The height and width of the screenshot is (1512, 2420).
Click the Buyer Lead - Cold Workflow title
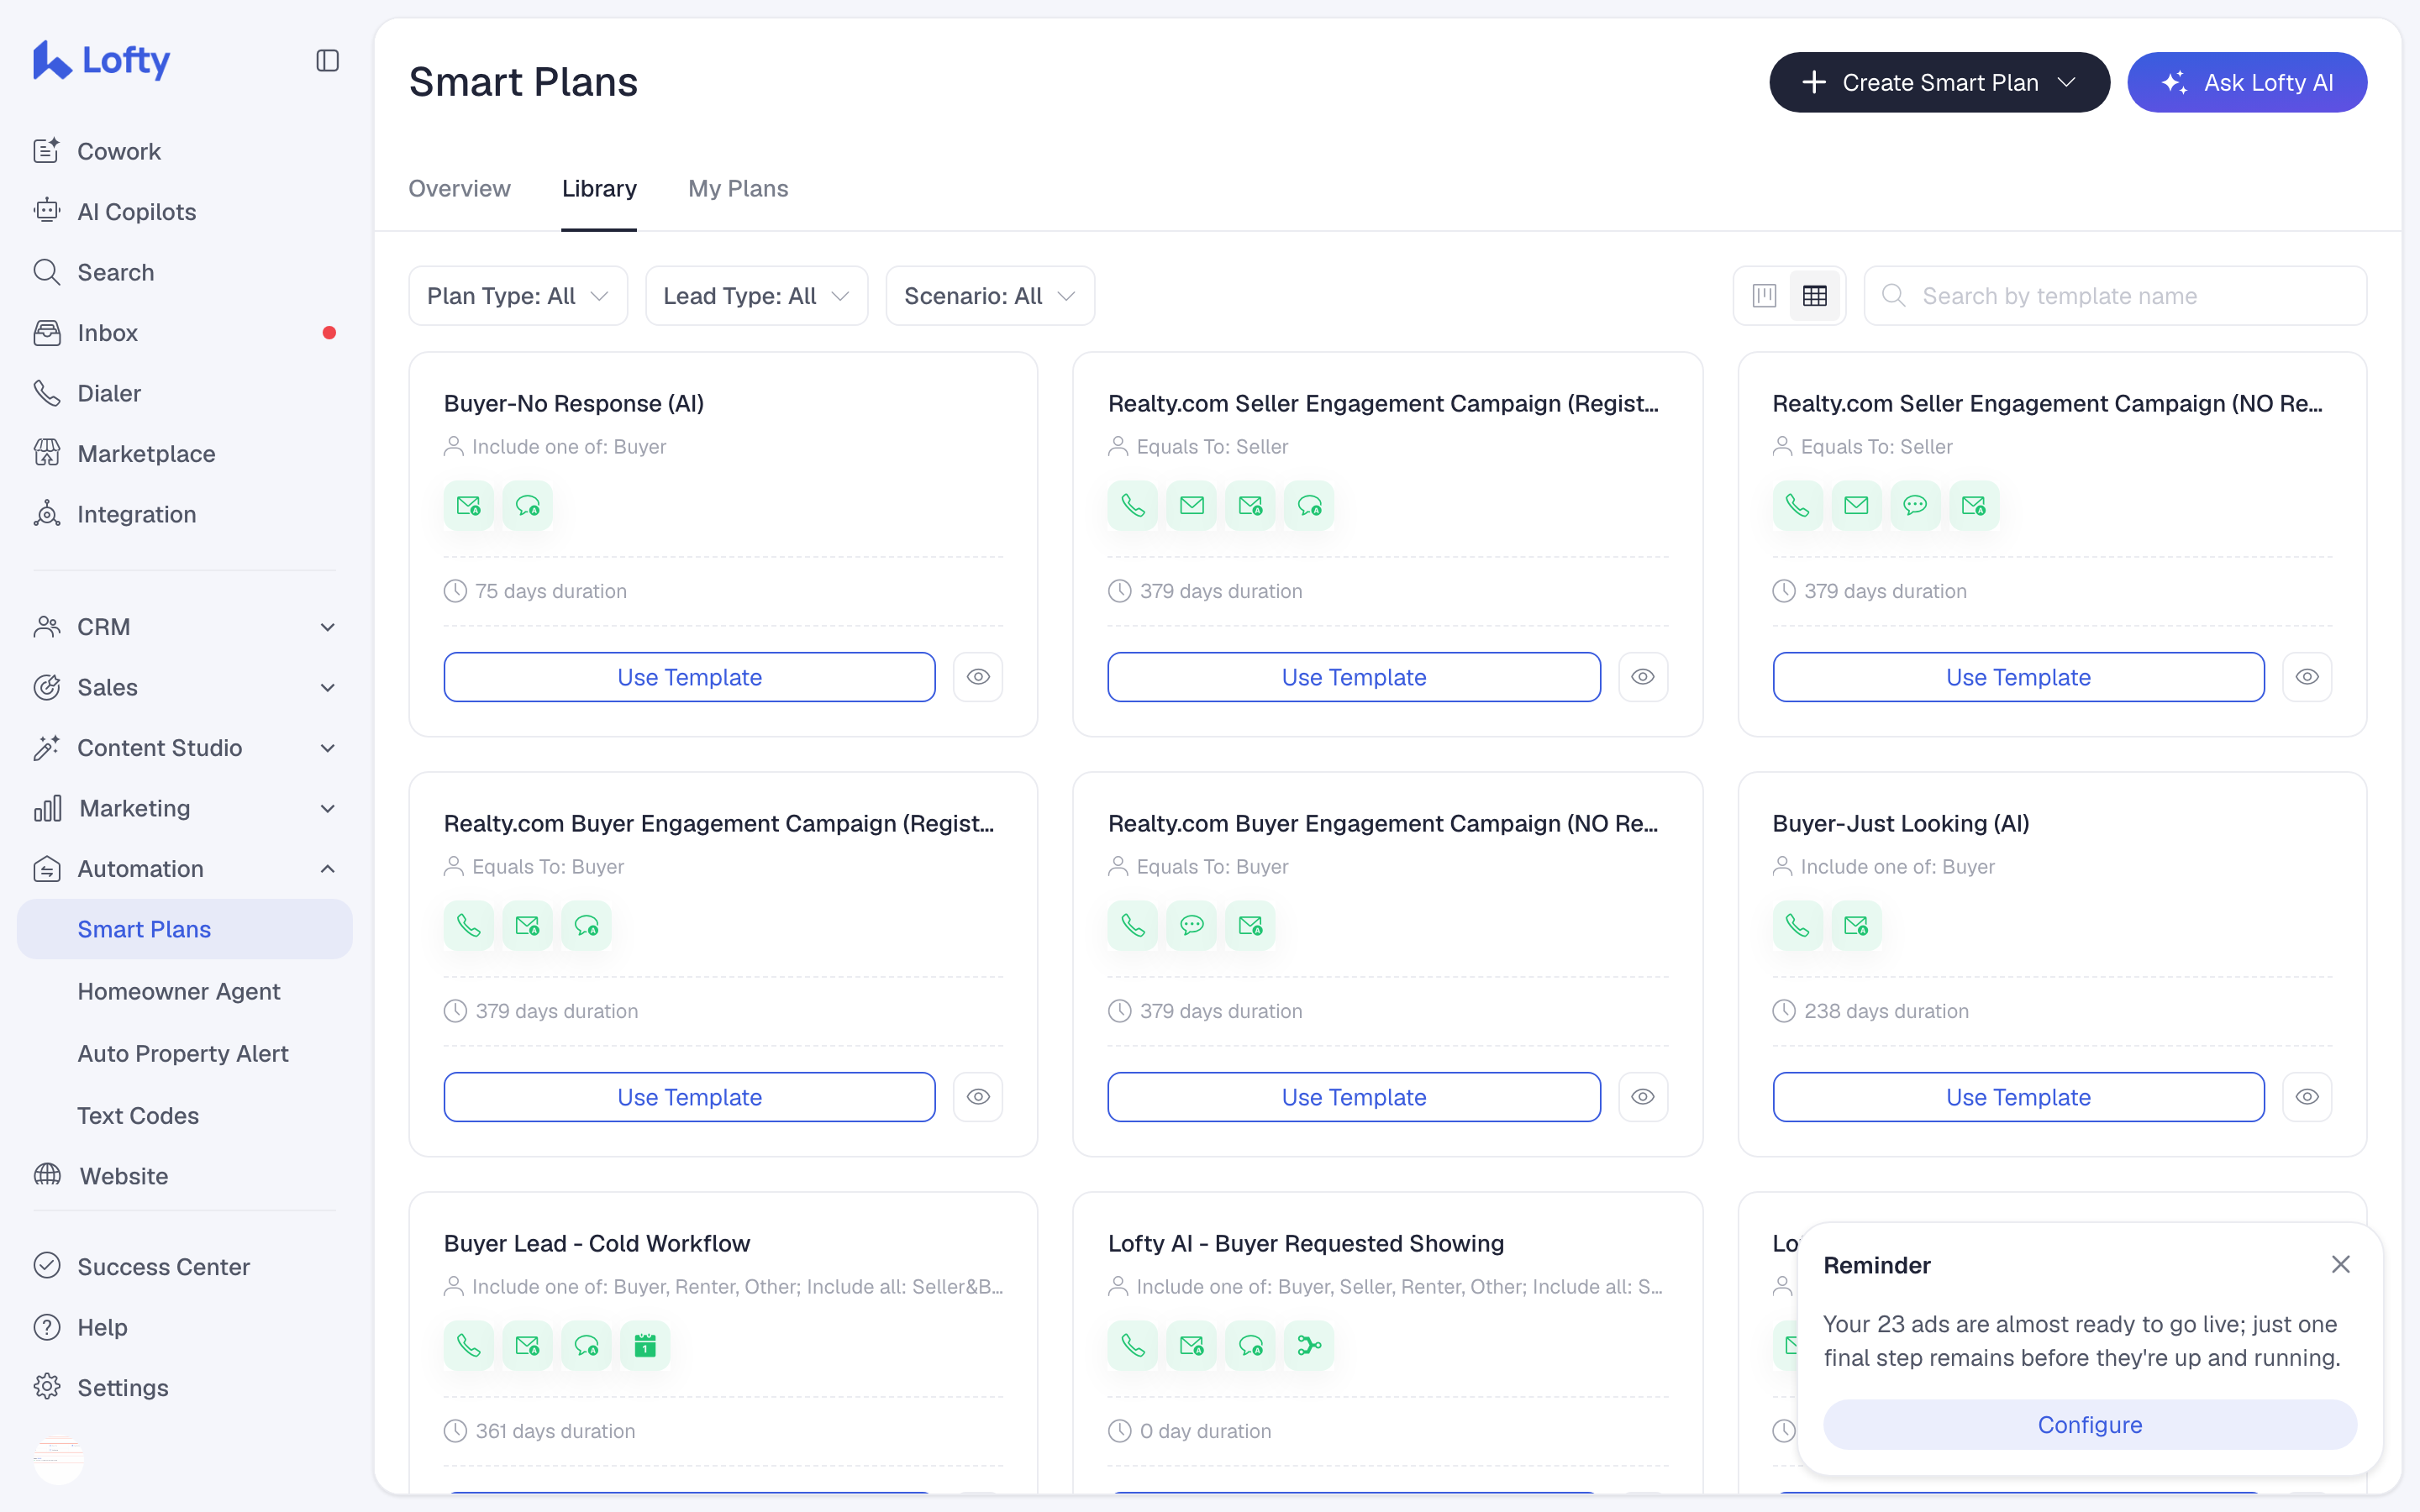coord(597,1243)
